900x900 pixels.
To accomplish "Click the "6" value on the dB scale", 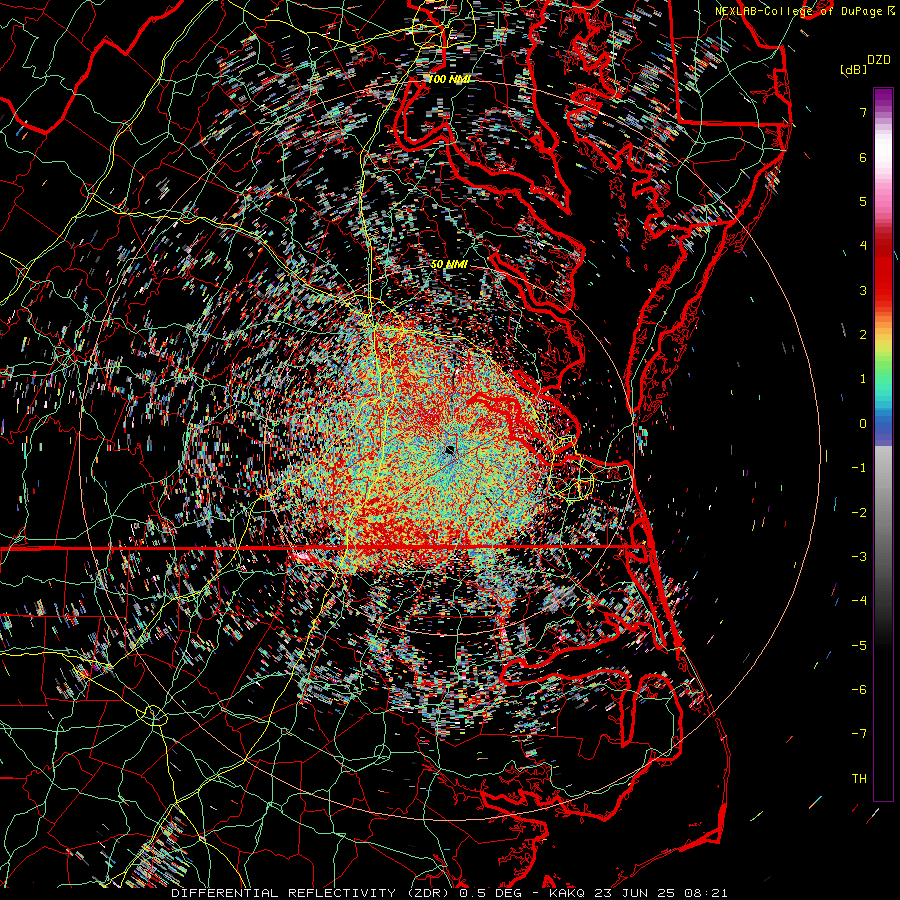I will [863, 157].
